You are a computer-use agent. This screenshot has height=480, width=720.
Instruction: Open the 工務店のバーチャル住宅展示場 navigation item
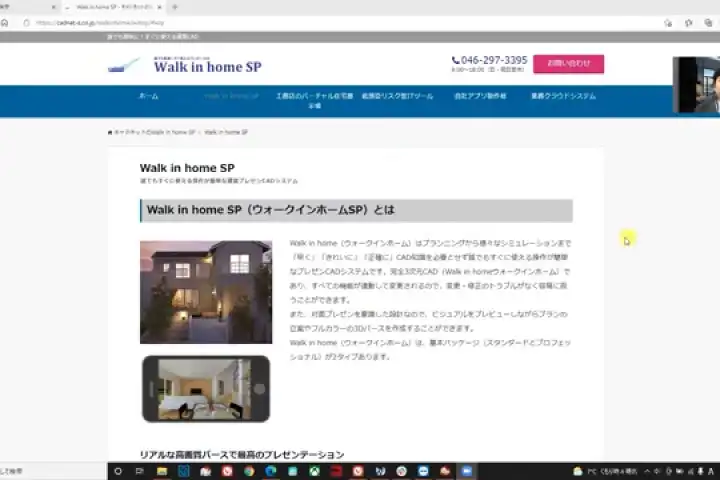pos(315,101)
